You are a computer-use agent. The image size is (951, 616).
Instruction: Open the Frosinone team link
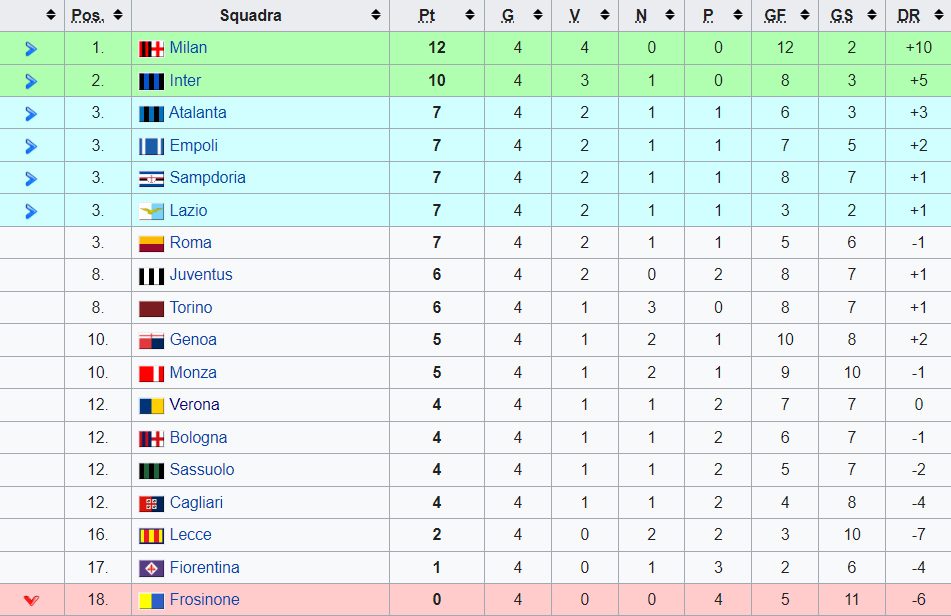click(x=204, y=600)
